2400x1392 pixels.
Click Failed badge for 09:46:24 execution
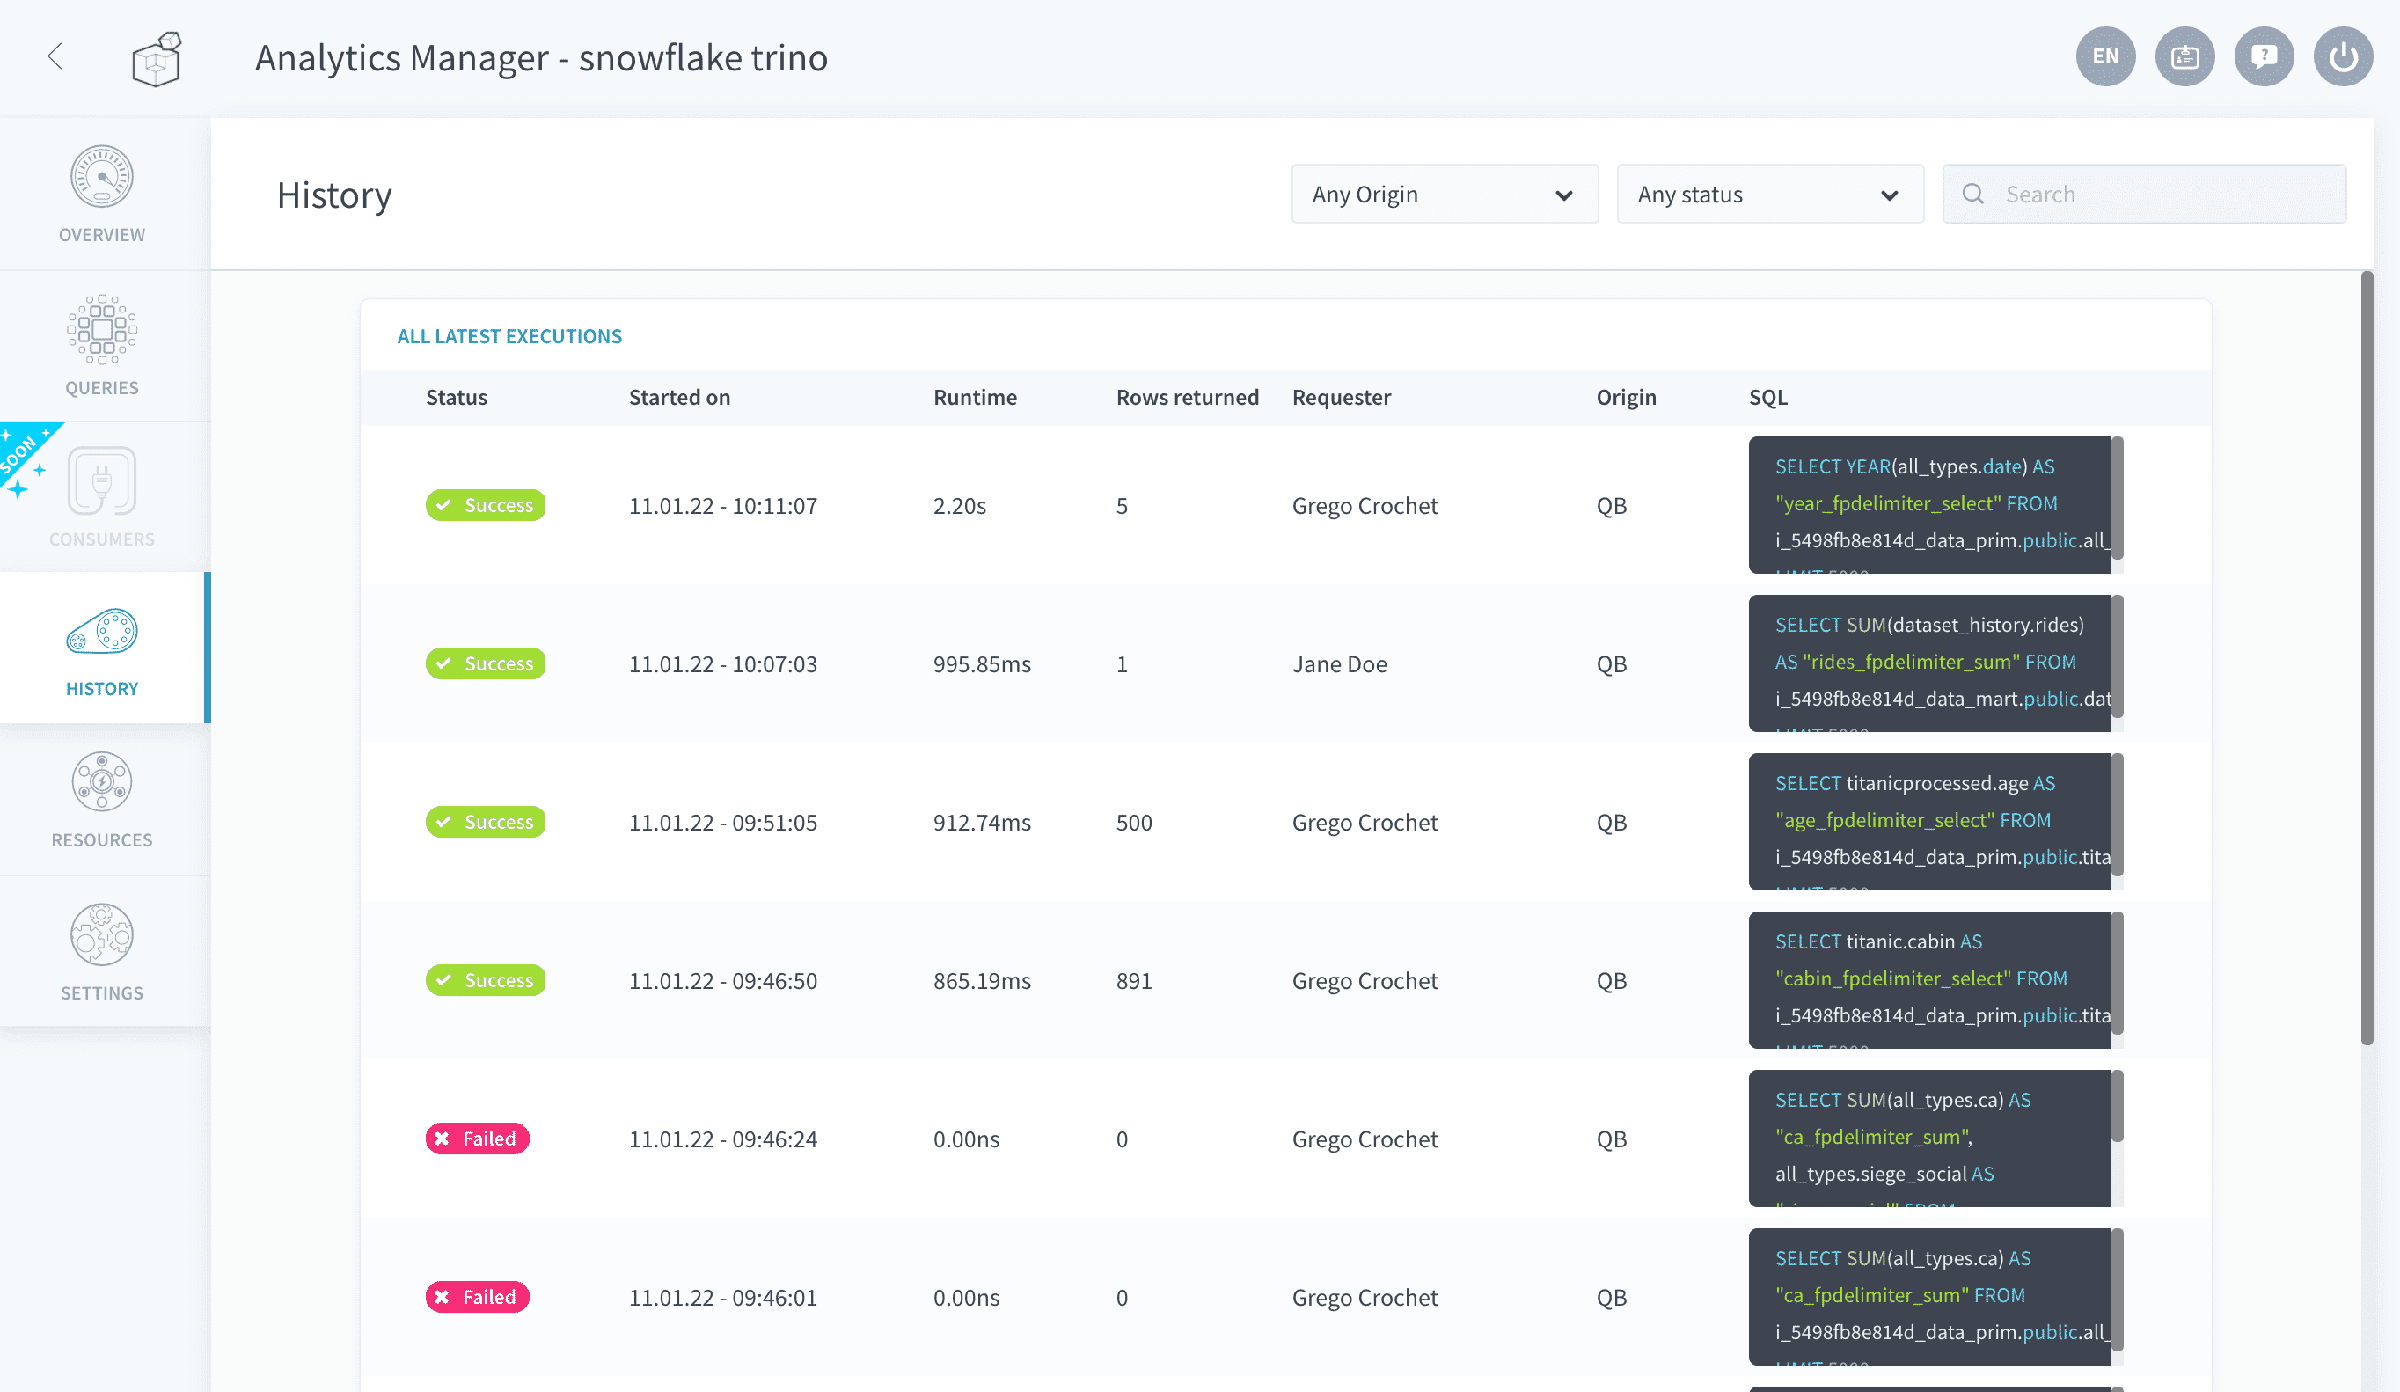[477, 1139]
